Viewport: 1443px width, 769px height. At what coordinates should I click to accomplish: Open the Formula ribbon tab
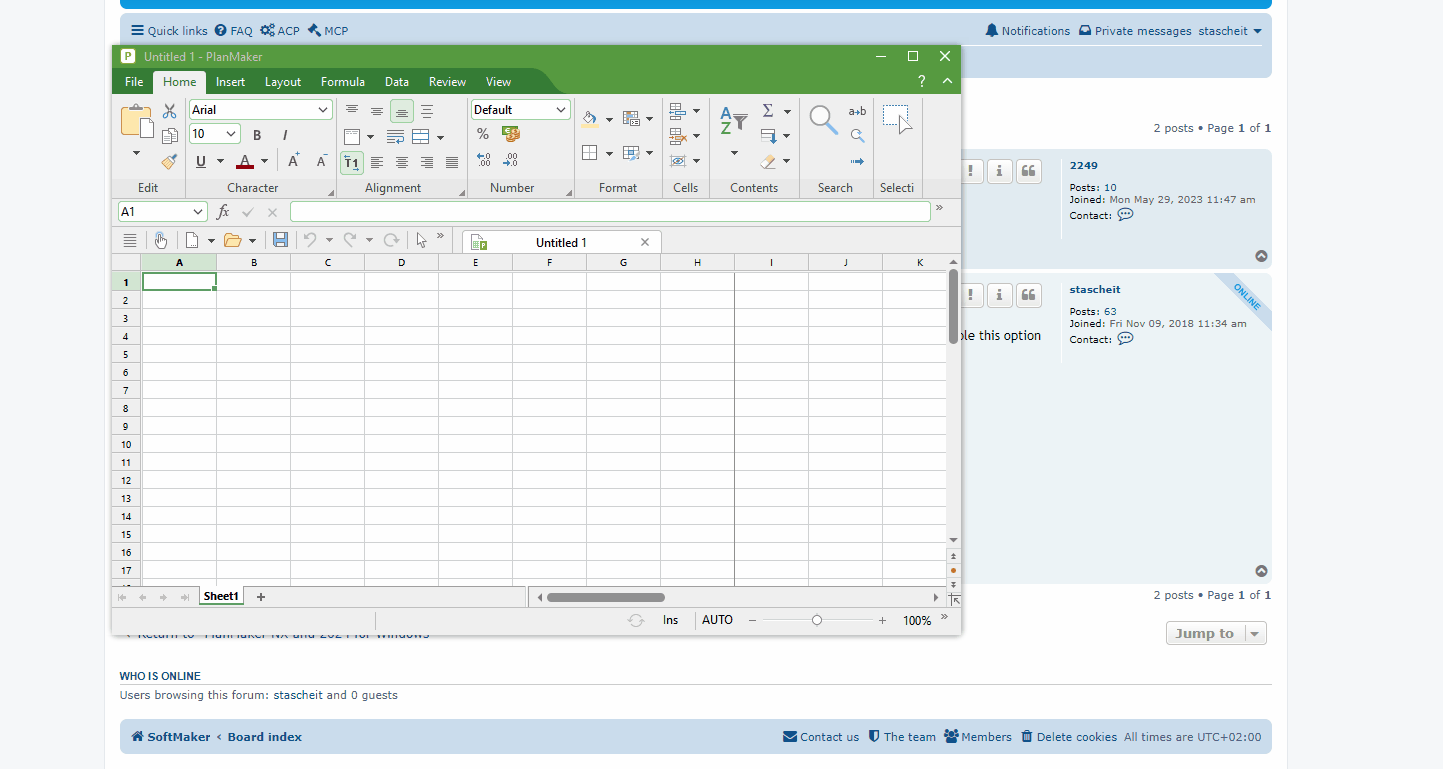click(342, 82)
